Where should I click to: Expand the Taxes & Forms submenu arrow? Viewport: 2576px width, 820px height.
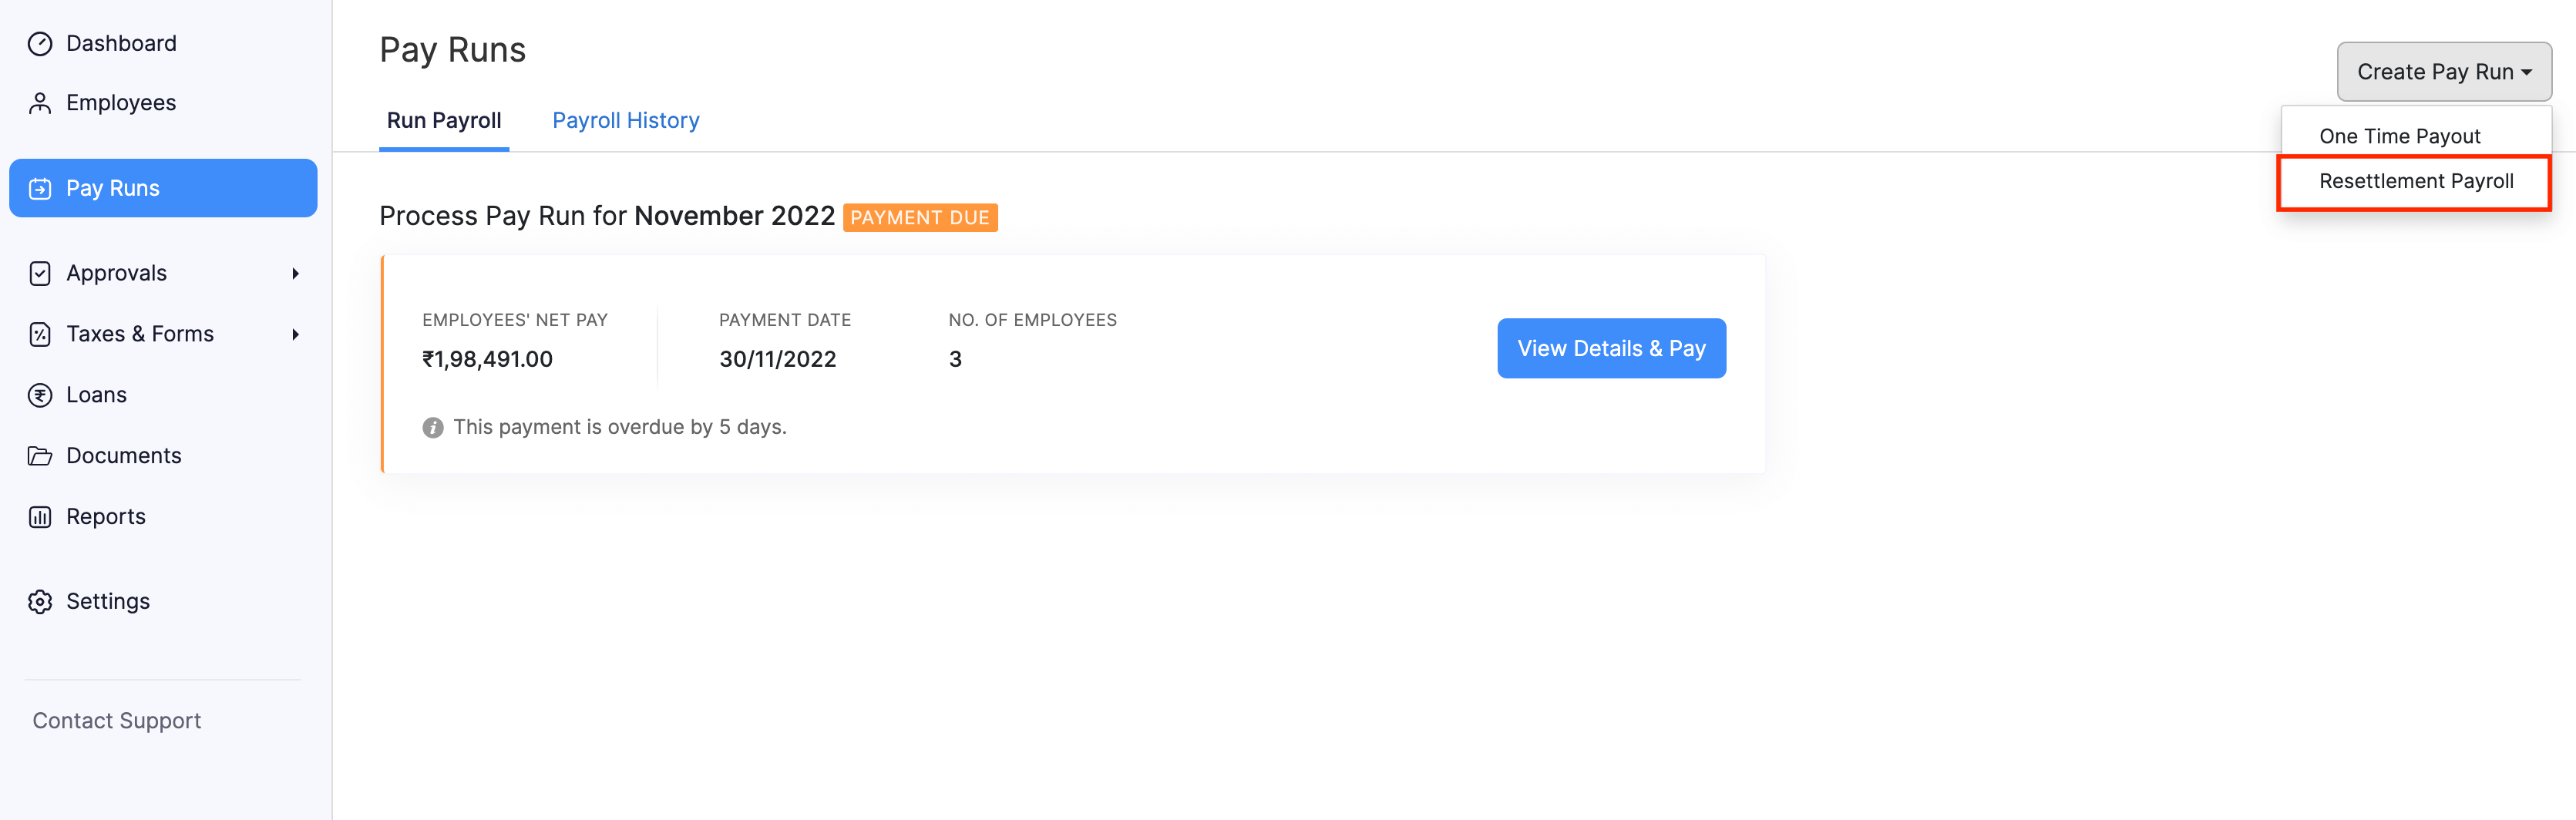(295, 334)
